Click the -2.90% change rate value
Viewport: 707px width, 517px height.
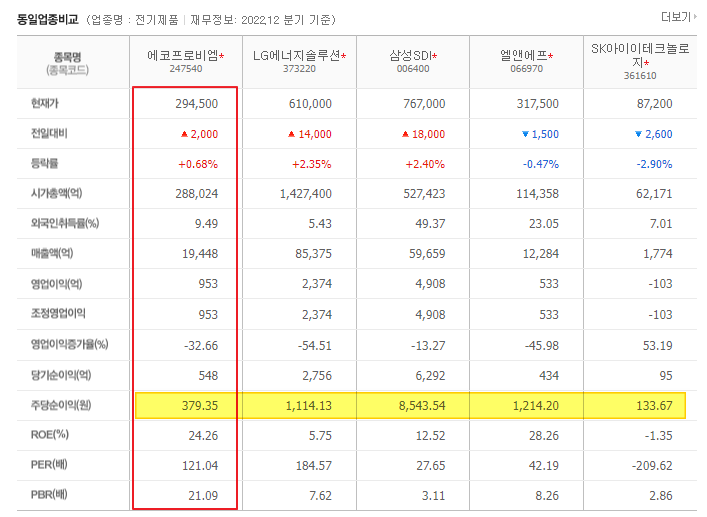[x=654, y=164]
